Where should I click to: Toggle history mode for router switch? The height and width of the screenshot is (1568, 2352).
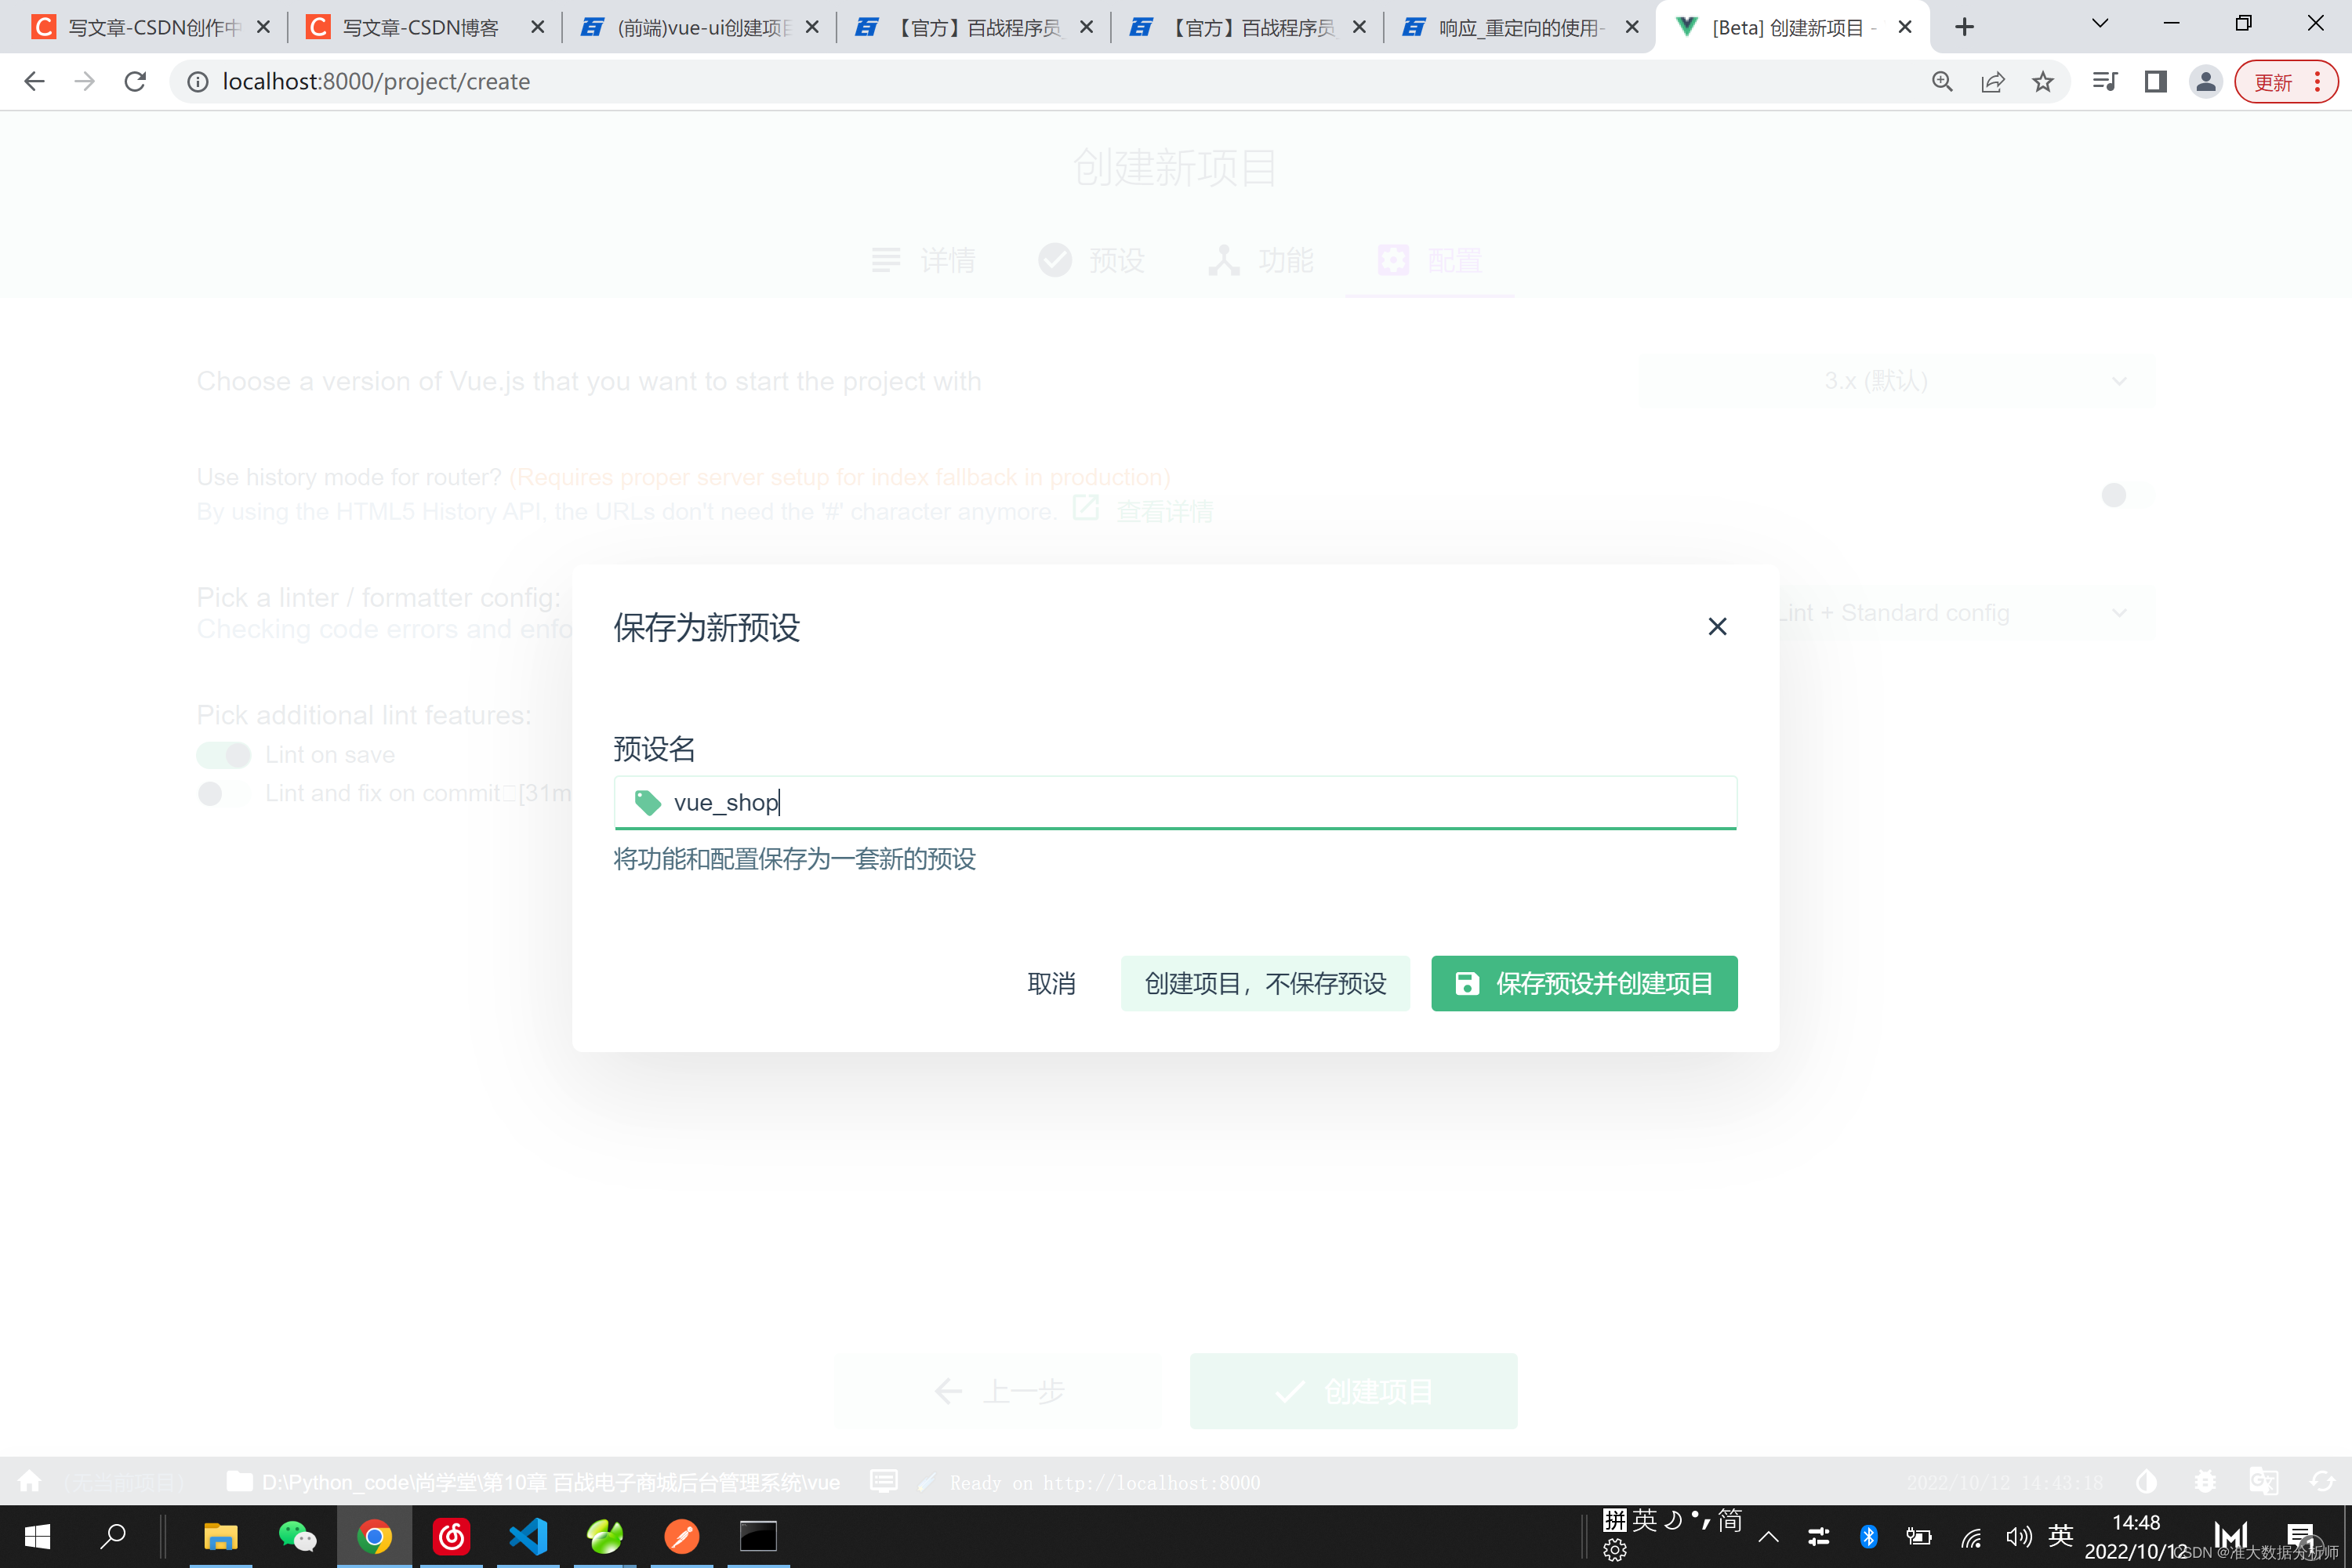coord(2126,494)
